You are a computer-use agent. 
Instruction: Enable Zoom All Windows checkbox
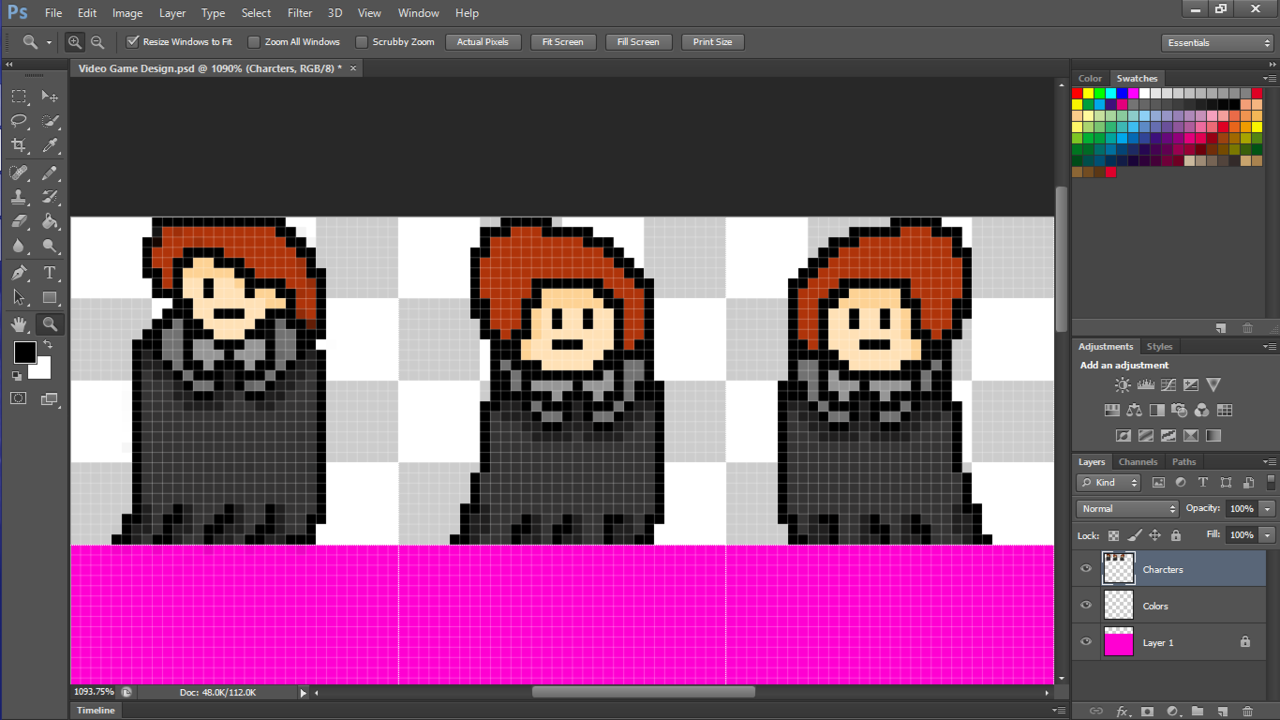point(254,42)
